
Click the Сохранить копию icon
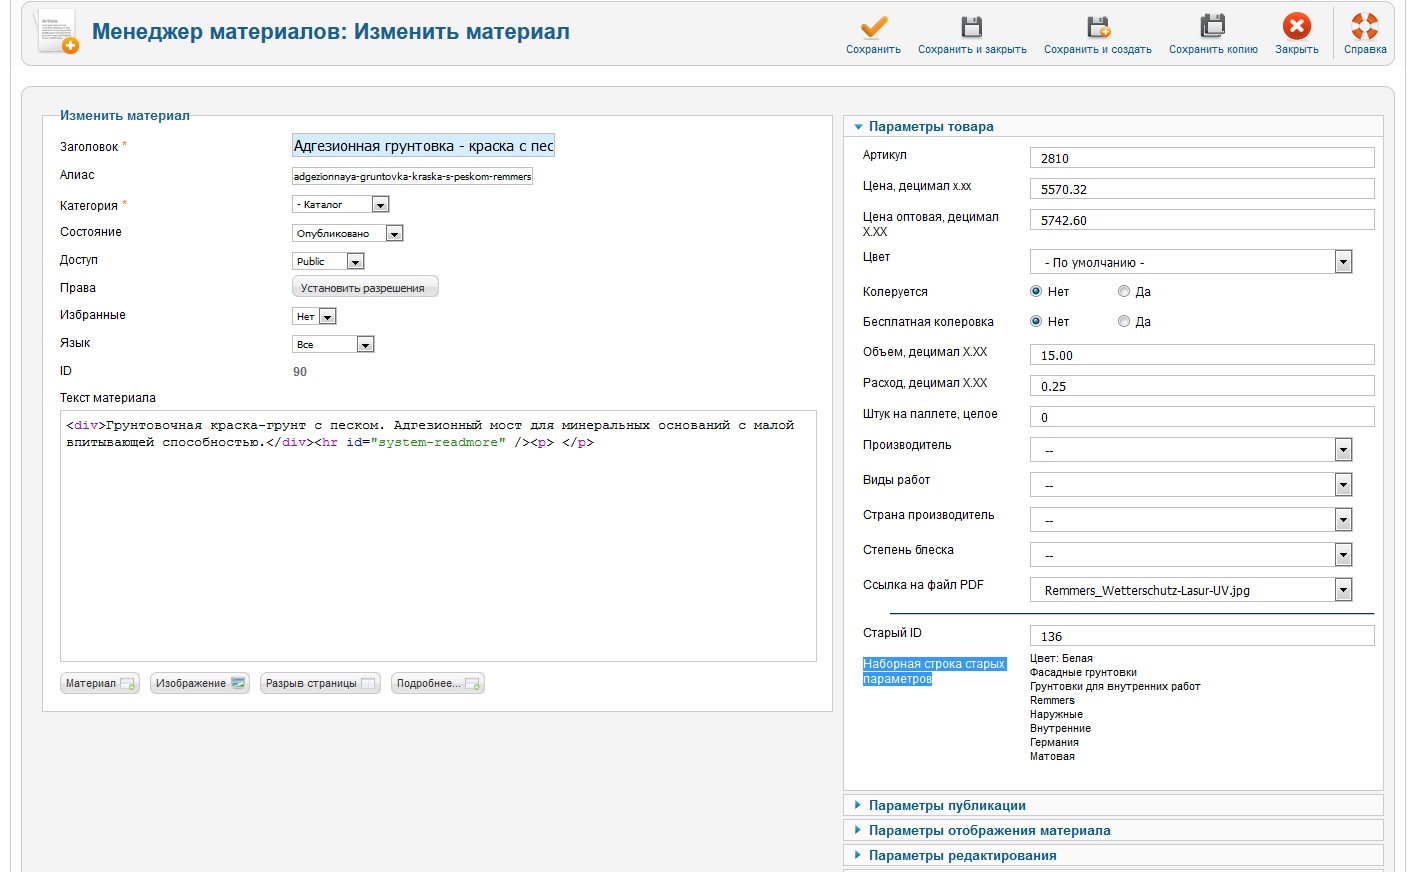tap(1213, 27)
